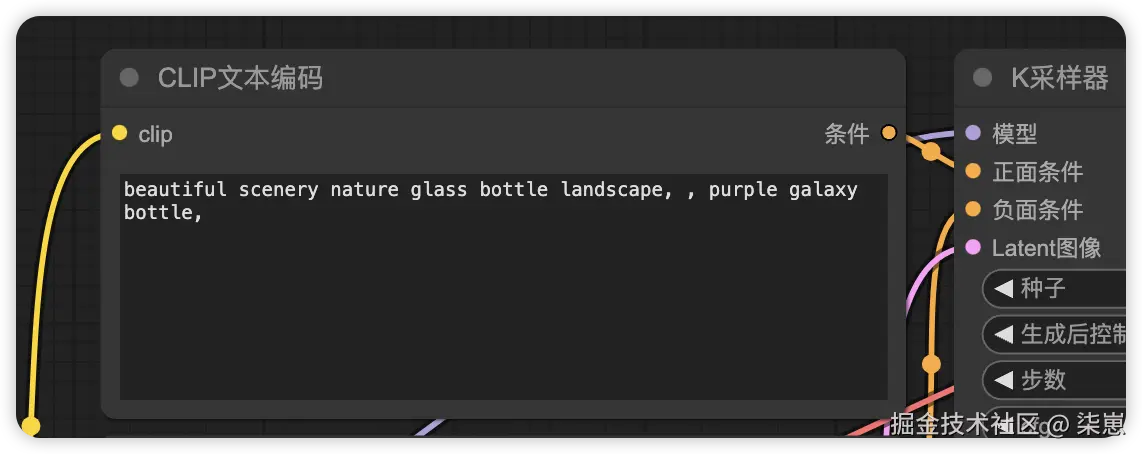Collapse the CLIP文本编码 node via its gray dot

129,78
